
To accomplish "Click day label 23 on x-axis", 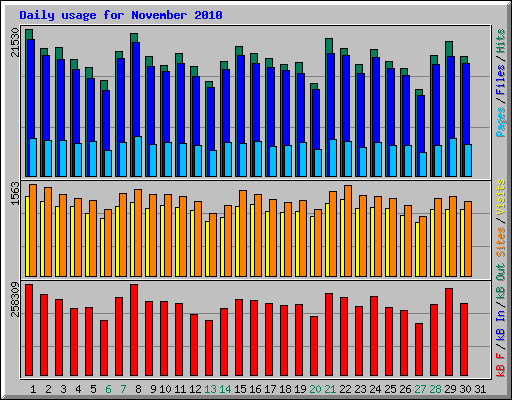I will 360,389.
